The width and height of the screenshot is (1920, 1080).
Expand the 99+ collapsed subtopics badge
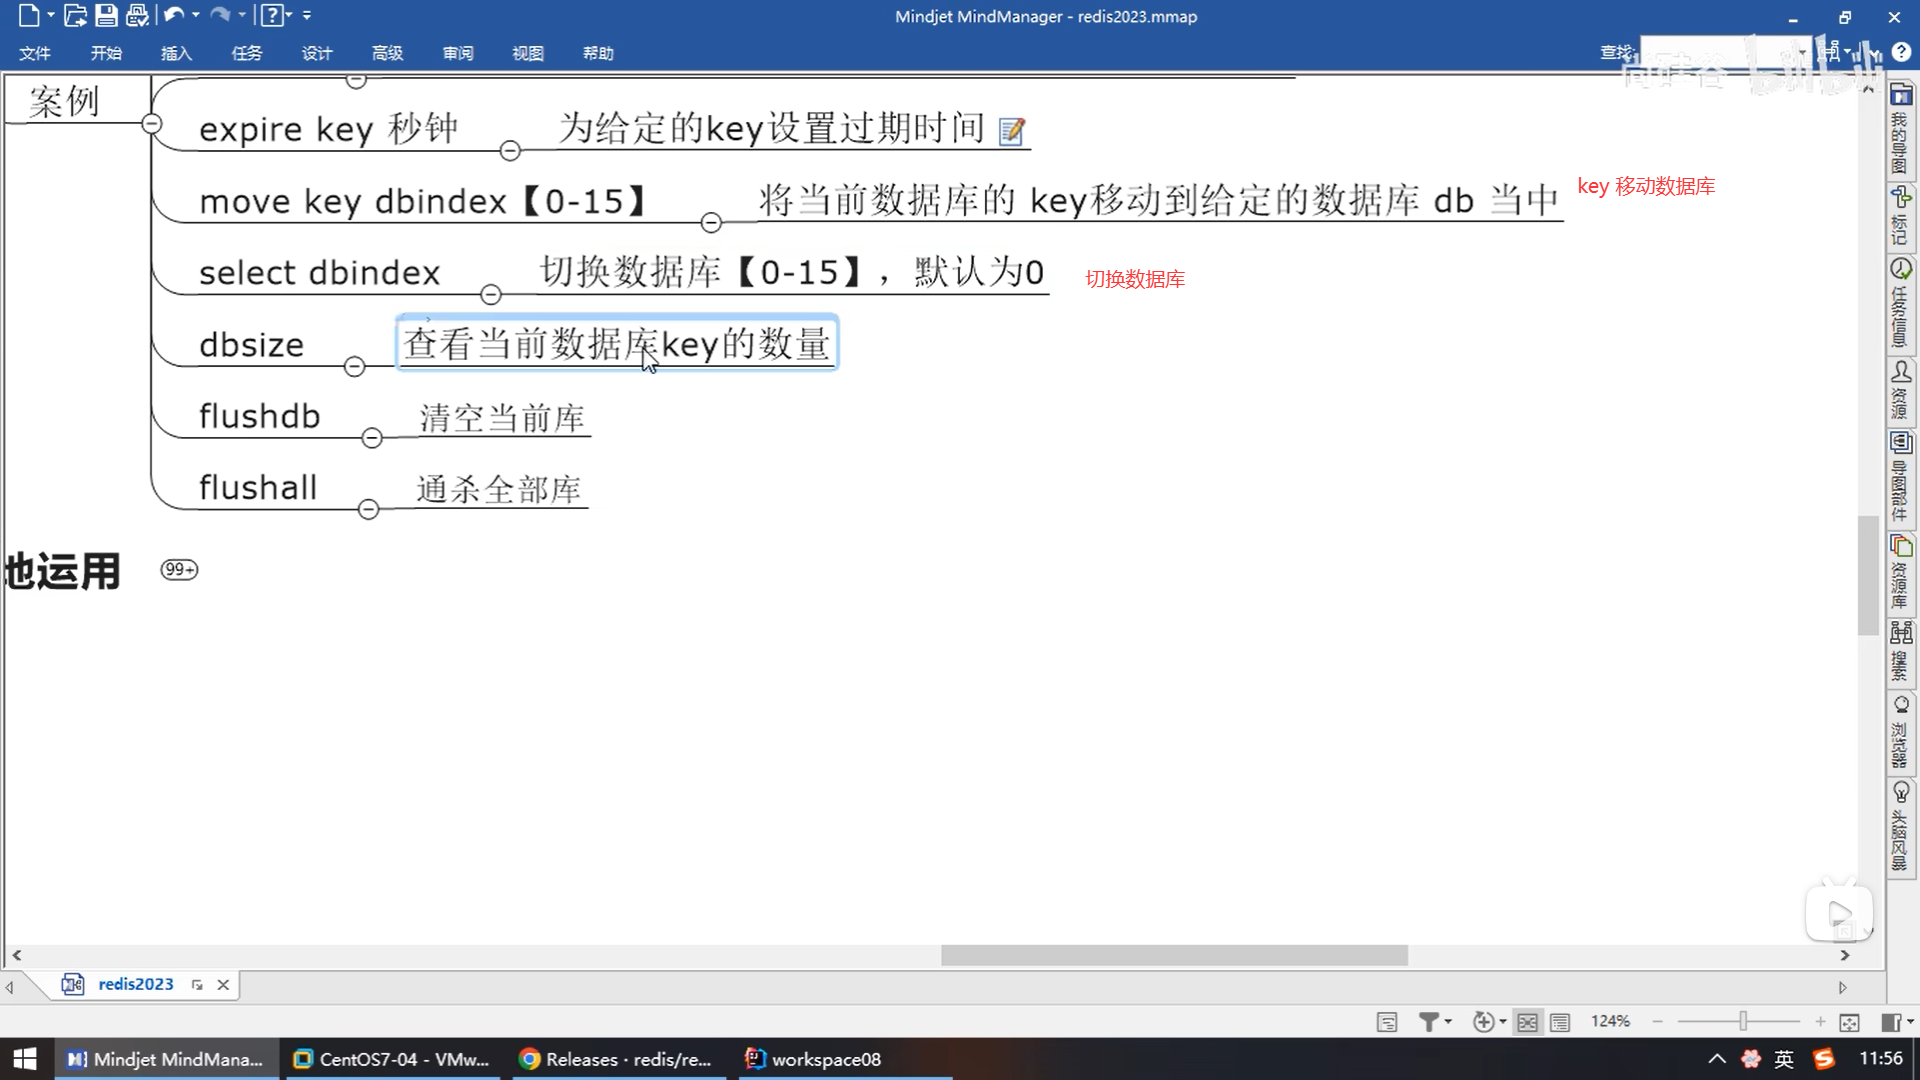[x=179, y=570]
